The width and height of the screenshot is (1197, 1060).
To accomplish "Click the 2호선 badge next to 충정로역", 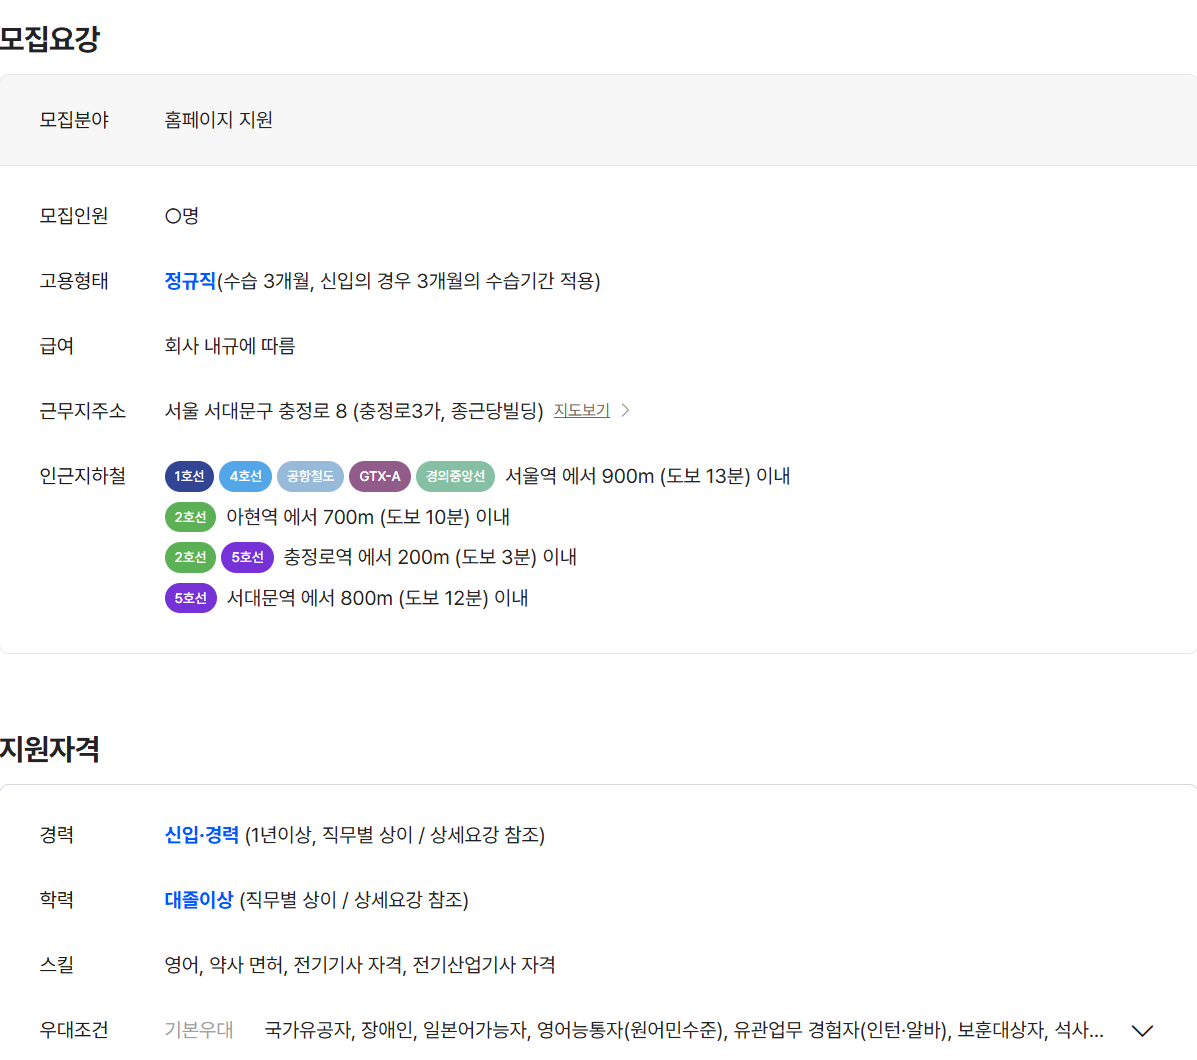I will point(190,557).
